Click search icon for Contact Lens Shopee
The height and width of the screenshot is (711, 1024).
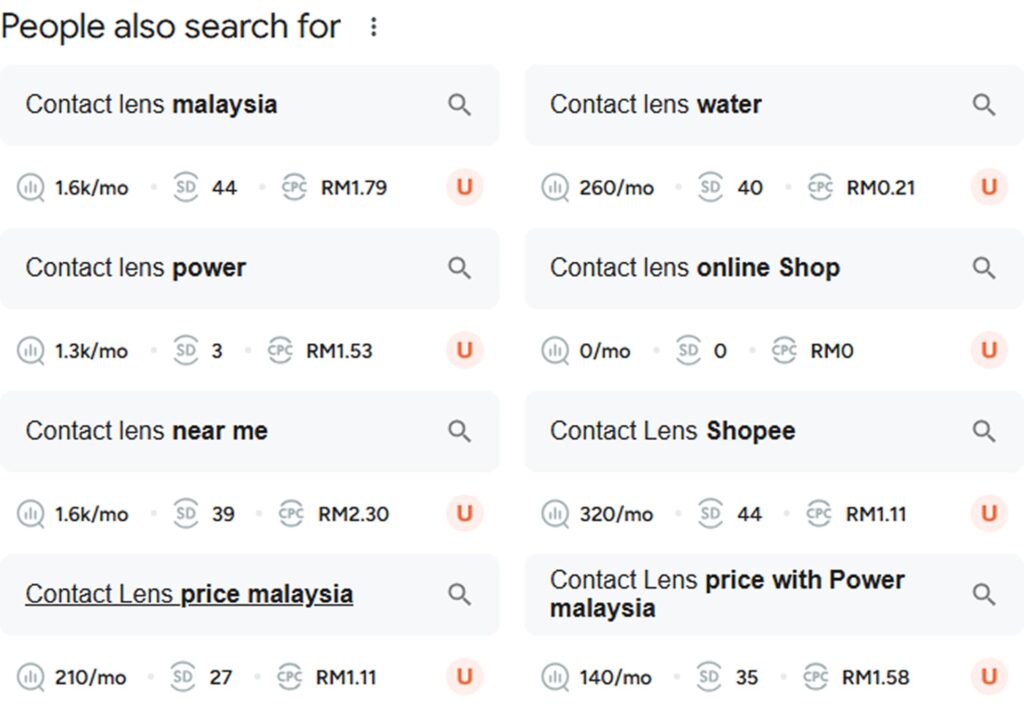(x=984, y=431)
